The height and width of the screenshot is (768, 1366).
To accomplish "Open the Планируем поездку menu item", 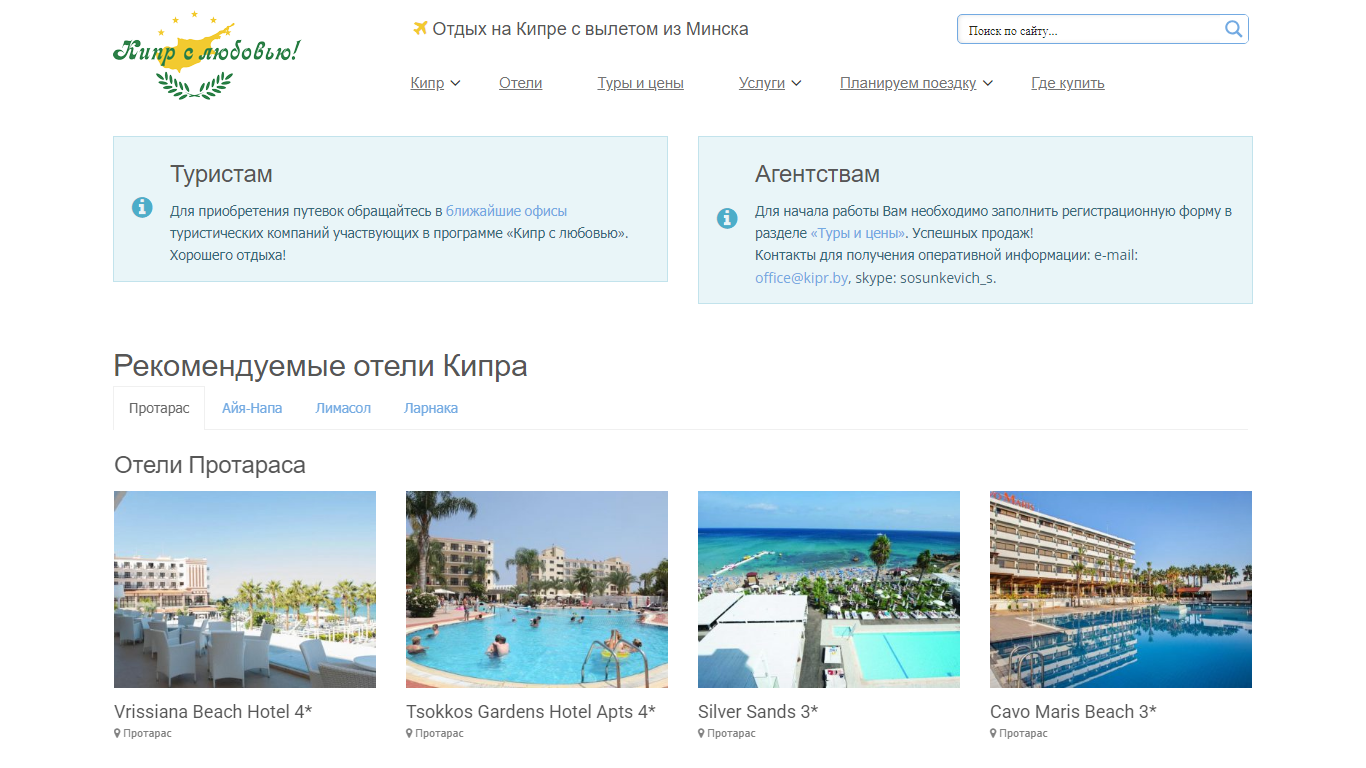I will coord(908,83).
